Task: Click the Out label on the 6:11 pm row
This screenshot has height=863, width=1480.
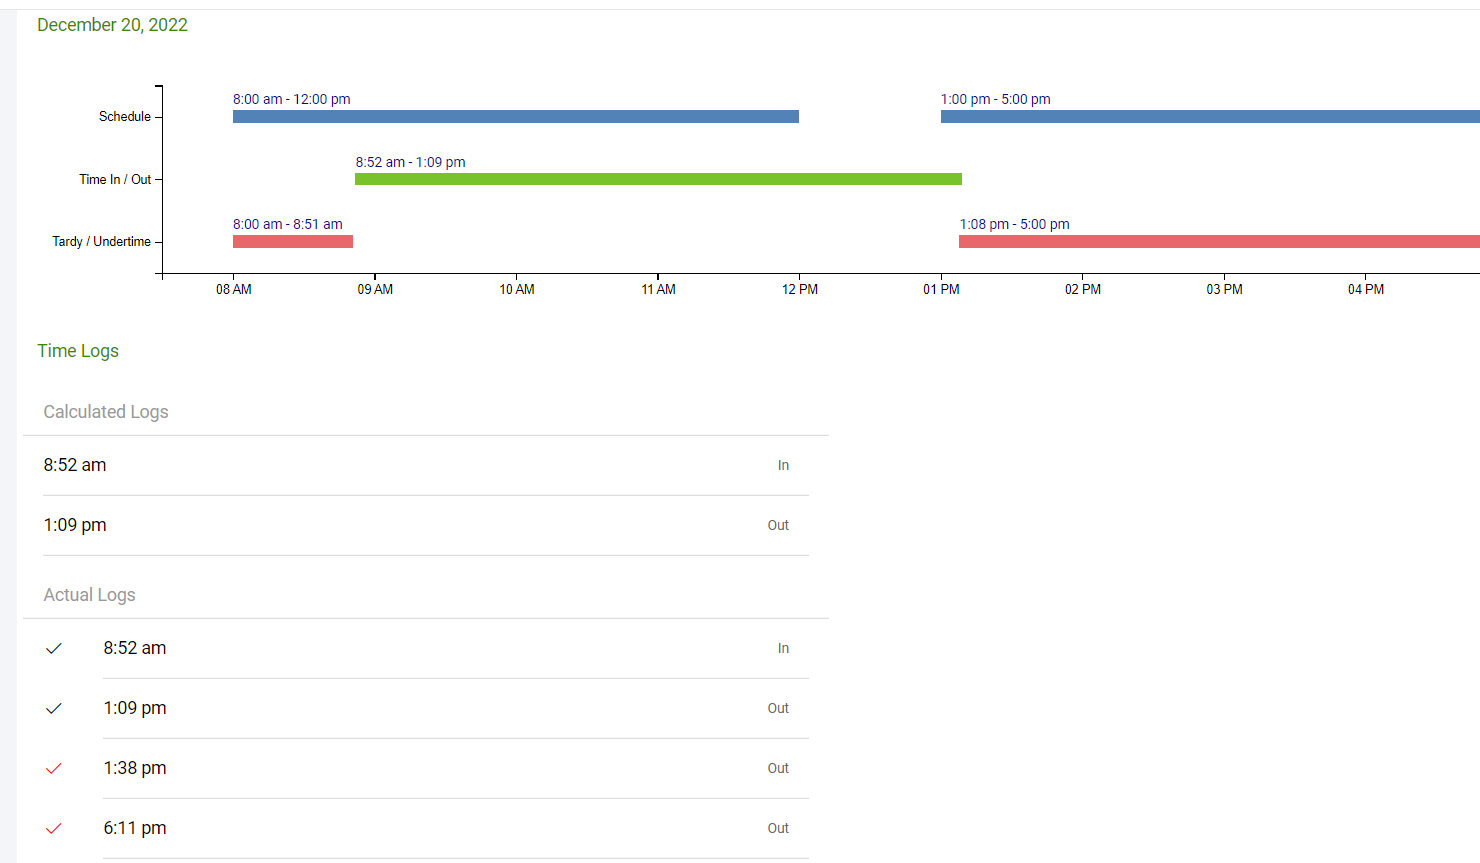Action: 778,828
